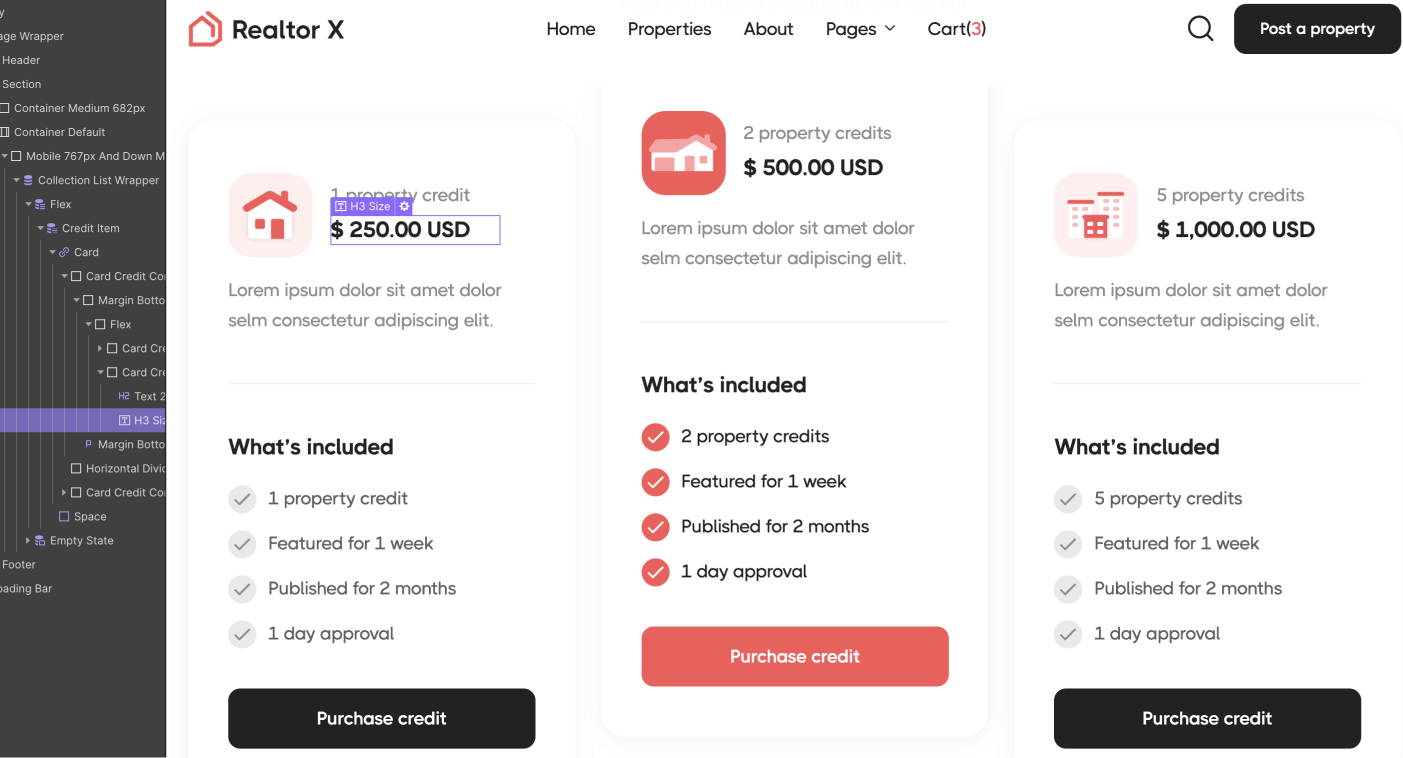Viewport: 1403px width, 758px height.
Task: Click the search magnifier icon in the navbar
Action: (1200, 28)
